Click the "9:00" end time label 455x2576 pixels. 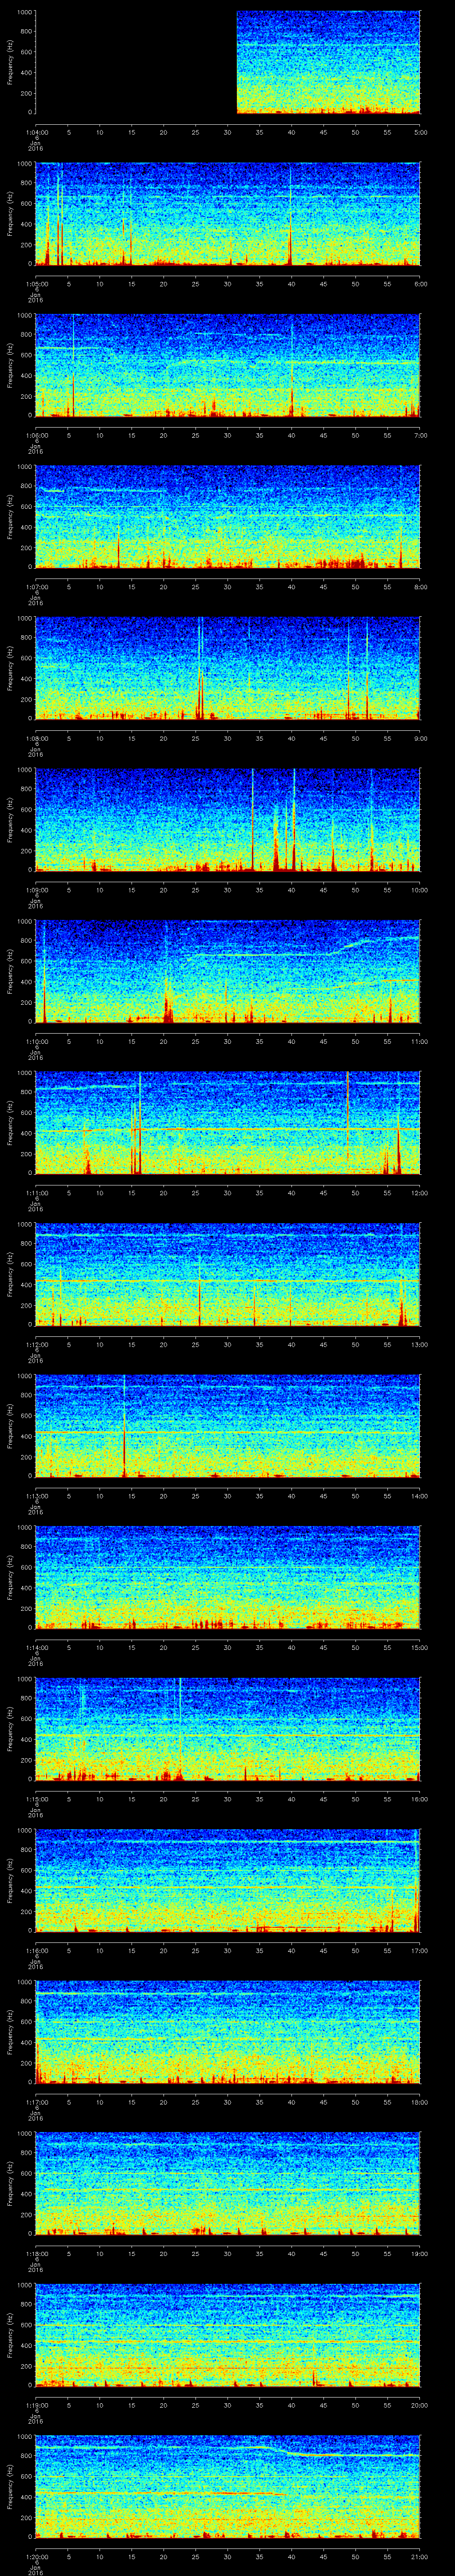coord(420,738)
